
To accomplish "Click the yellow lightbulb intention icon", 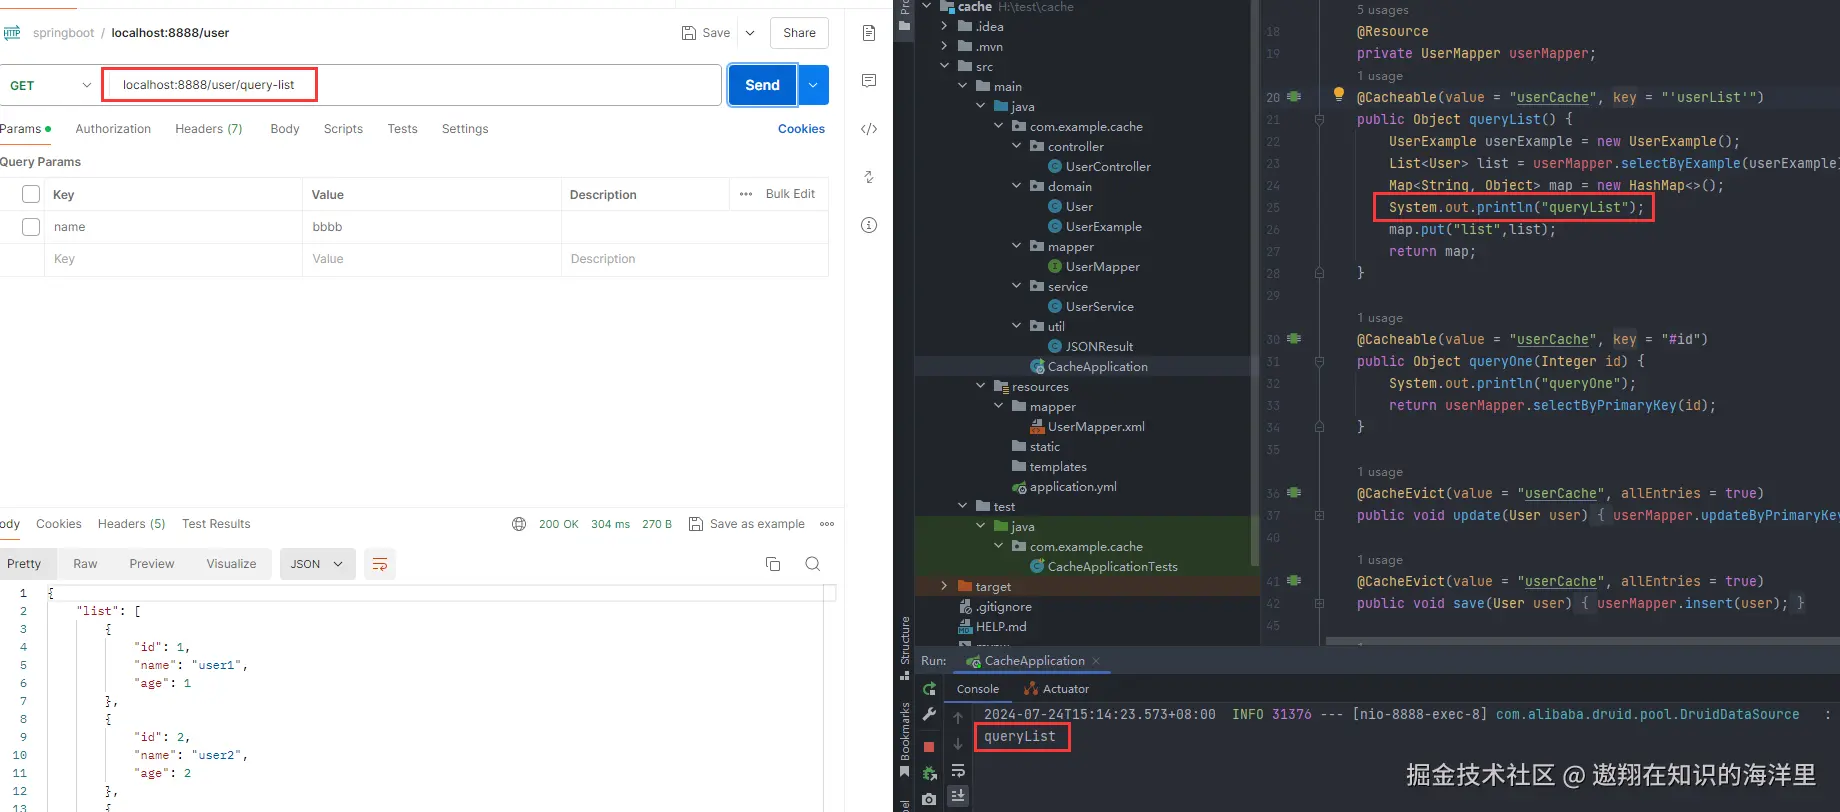I will click(1338, 94).
